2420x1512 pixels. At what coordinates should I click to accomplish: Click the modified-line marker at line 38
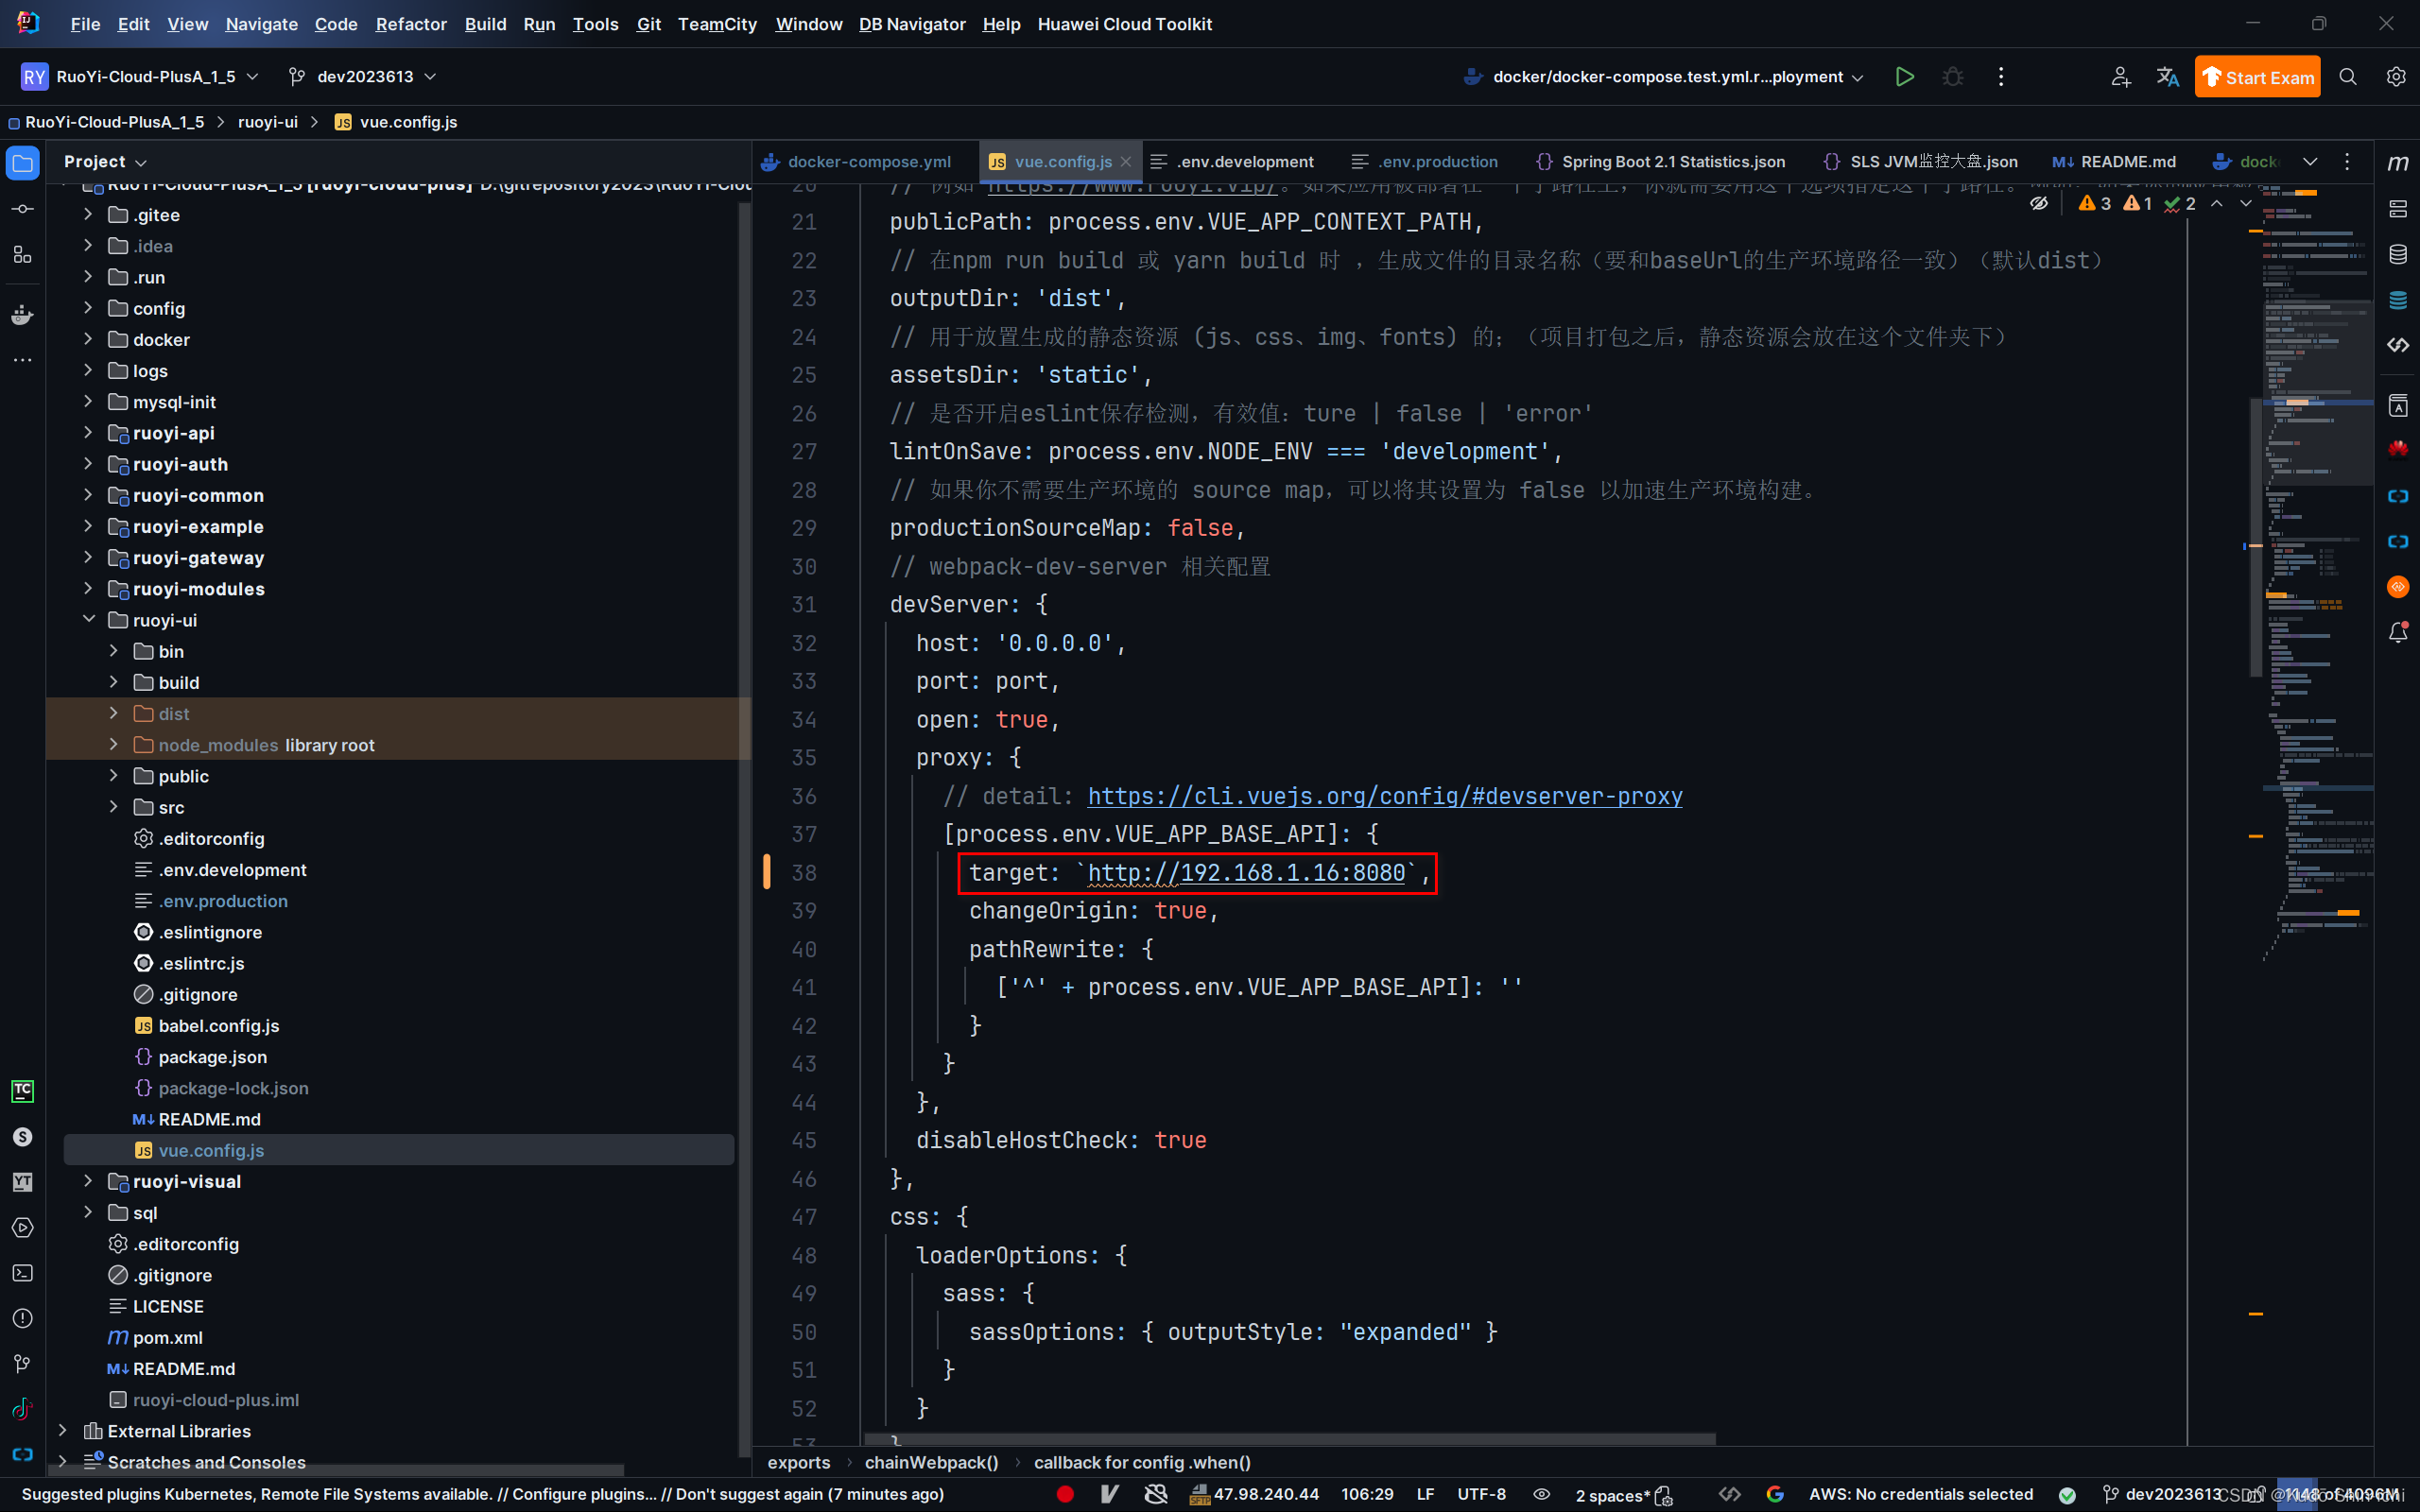point(767,872)
